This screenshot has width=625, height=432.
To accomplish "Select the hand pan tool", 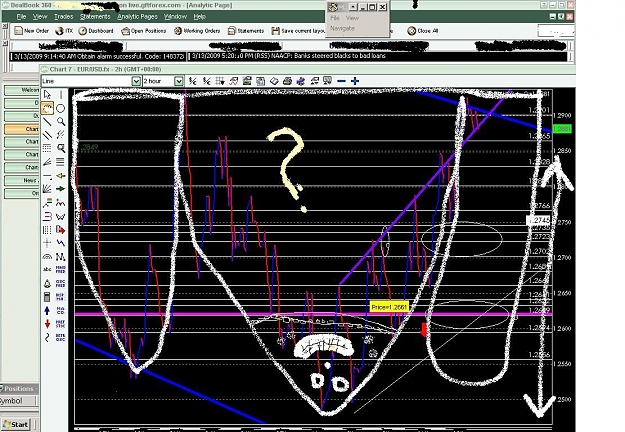I will click(47, 108).
